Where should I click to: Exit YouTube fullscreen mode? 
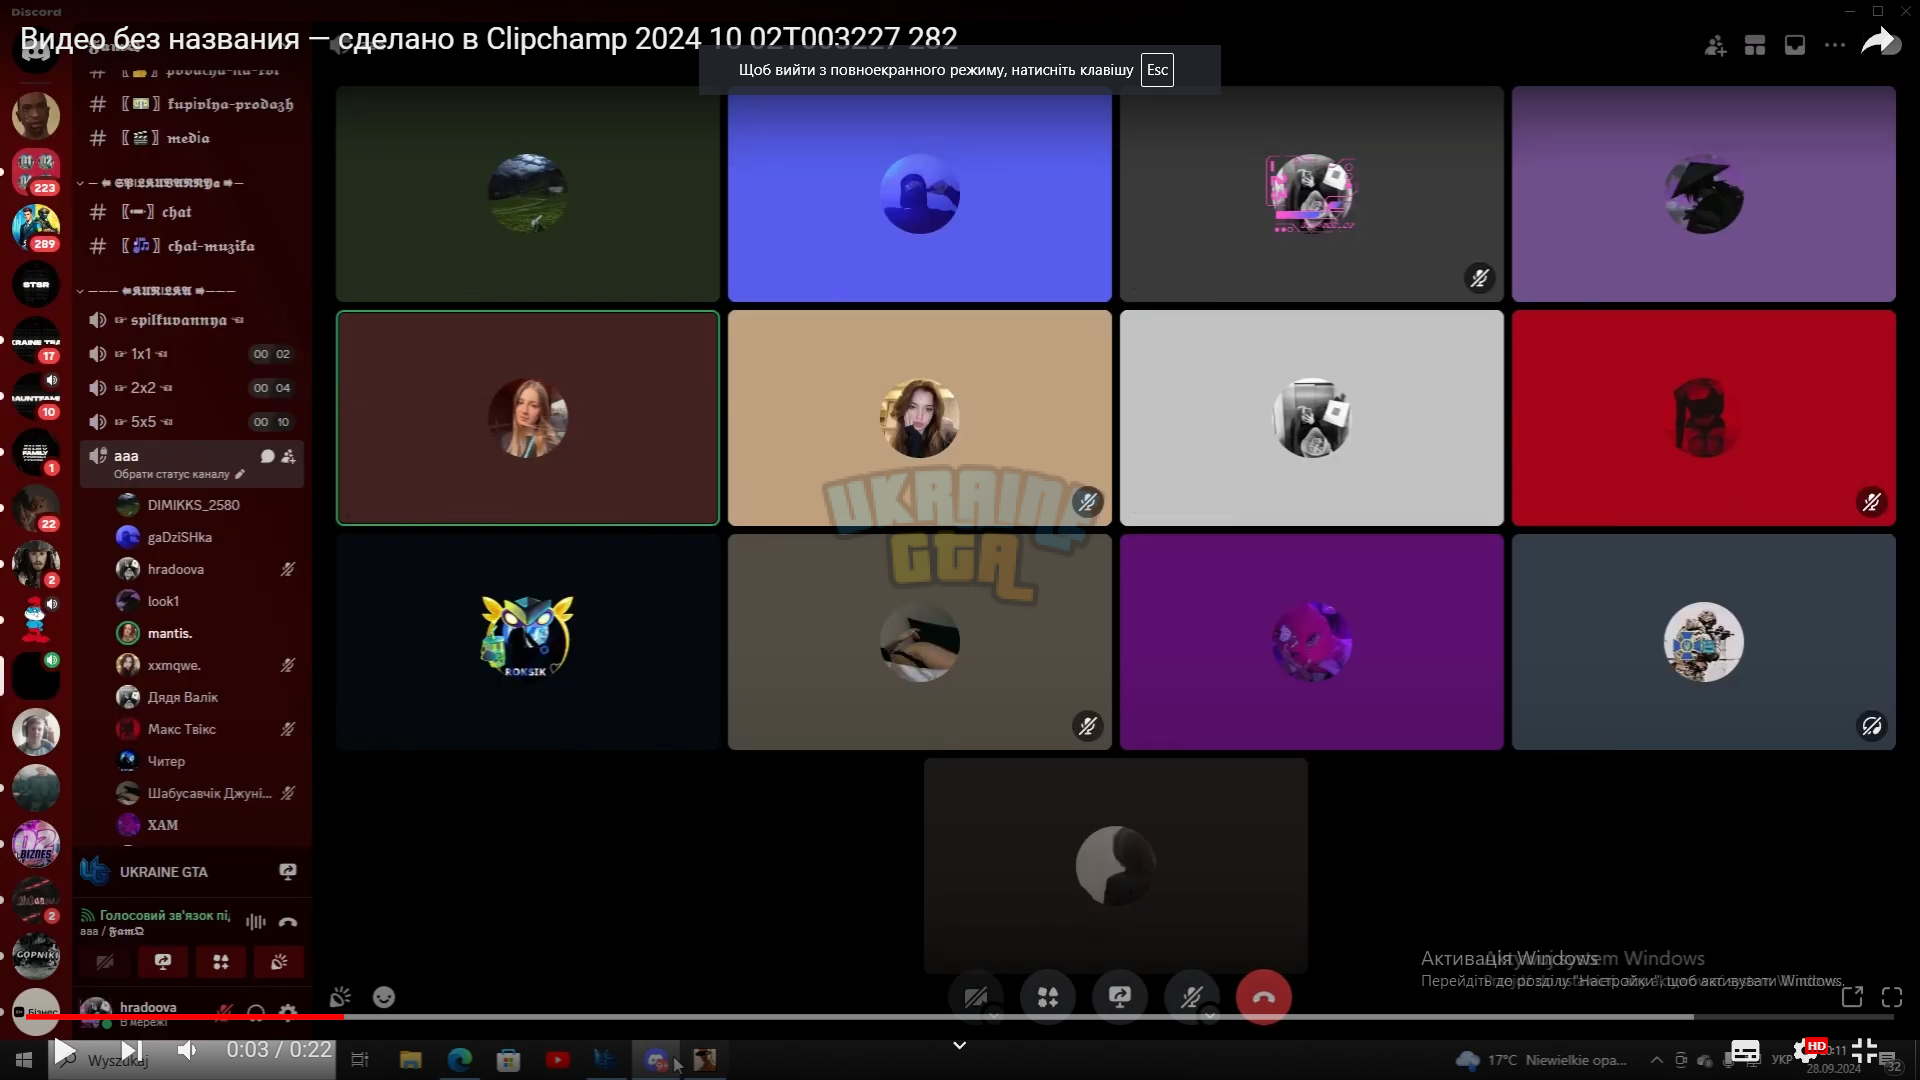(x=1865, y=1051)
